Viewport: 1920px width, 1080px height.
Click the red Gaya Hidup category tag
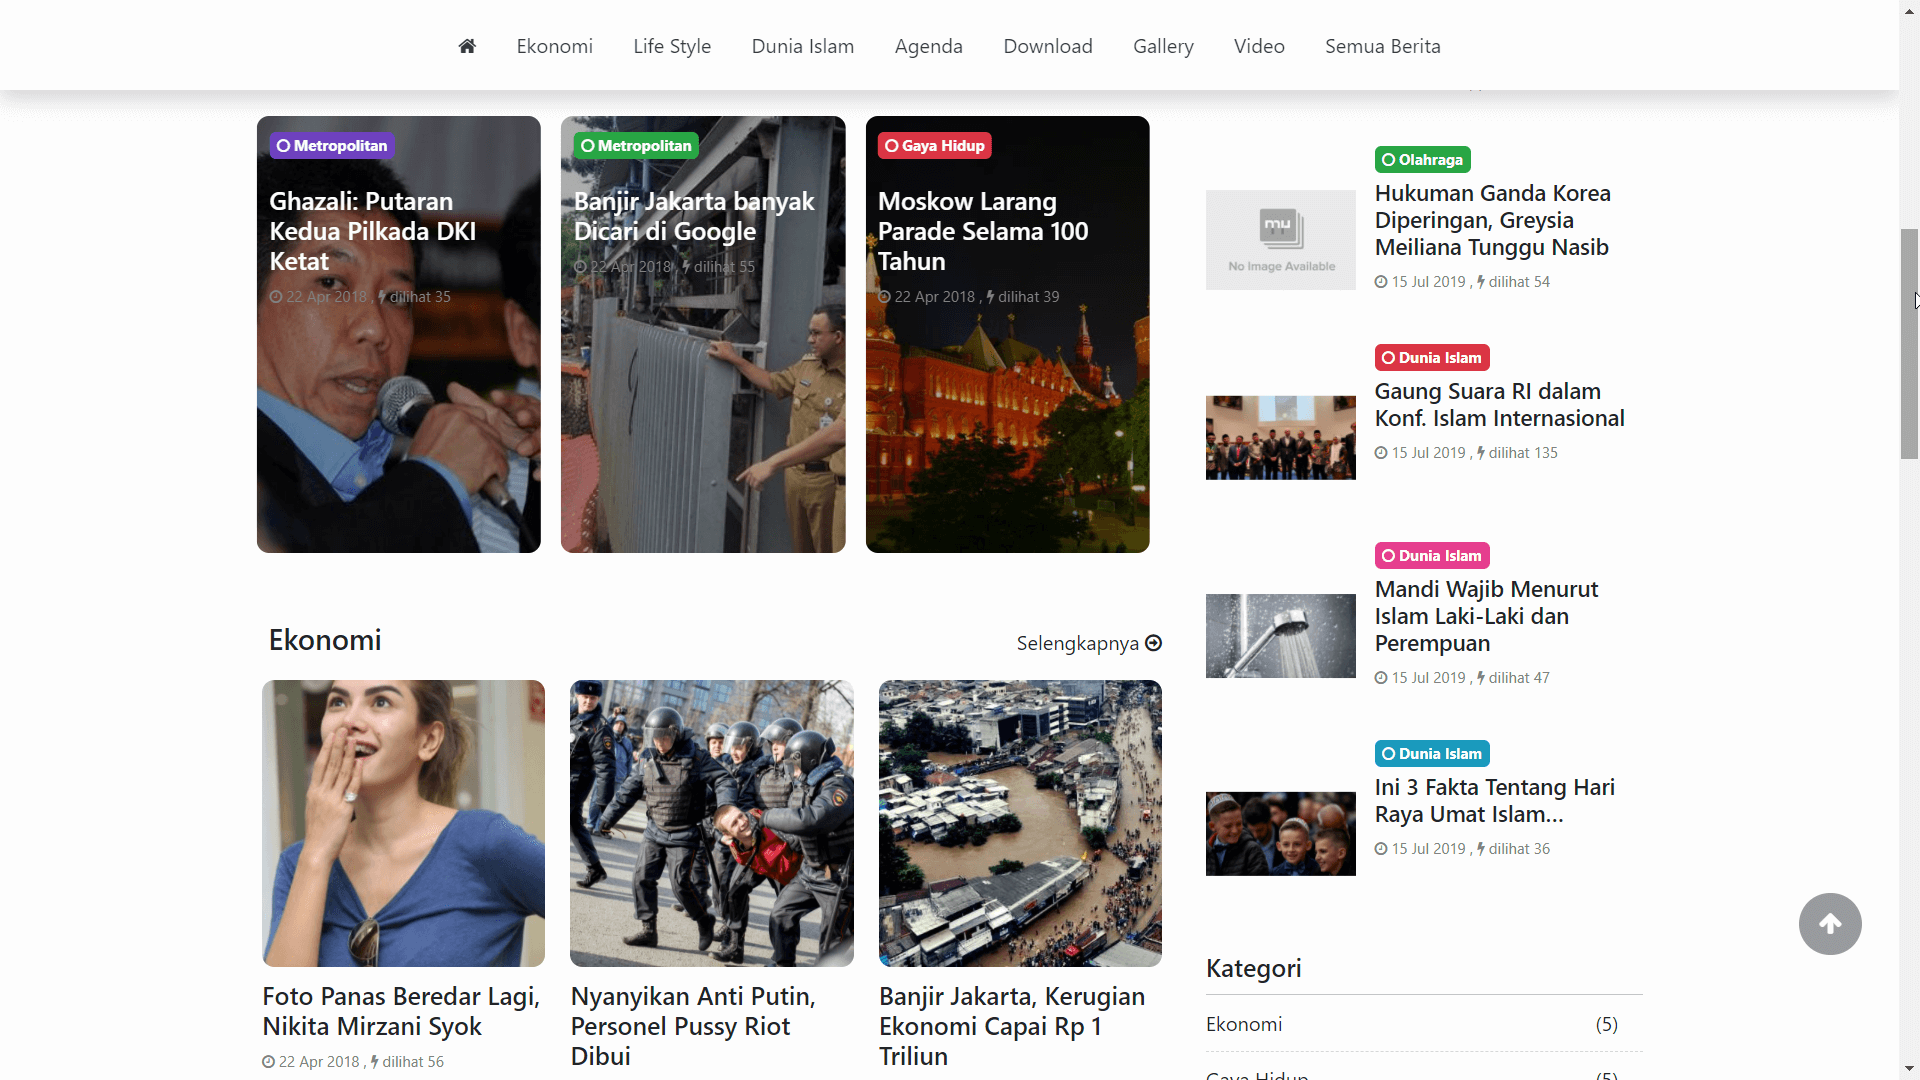click(935, 146)
